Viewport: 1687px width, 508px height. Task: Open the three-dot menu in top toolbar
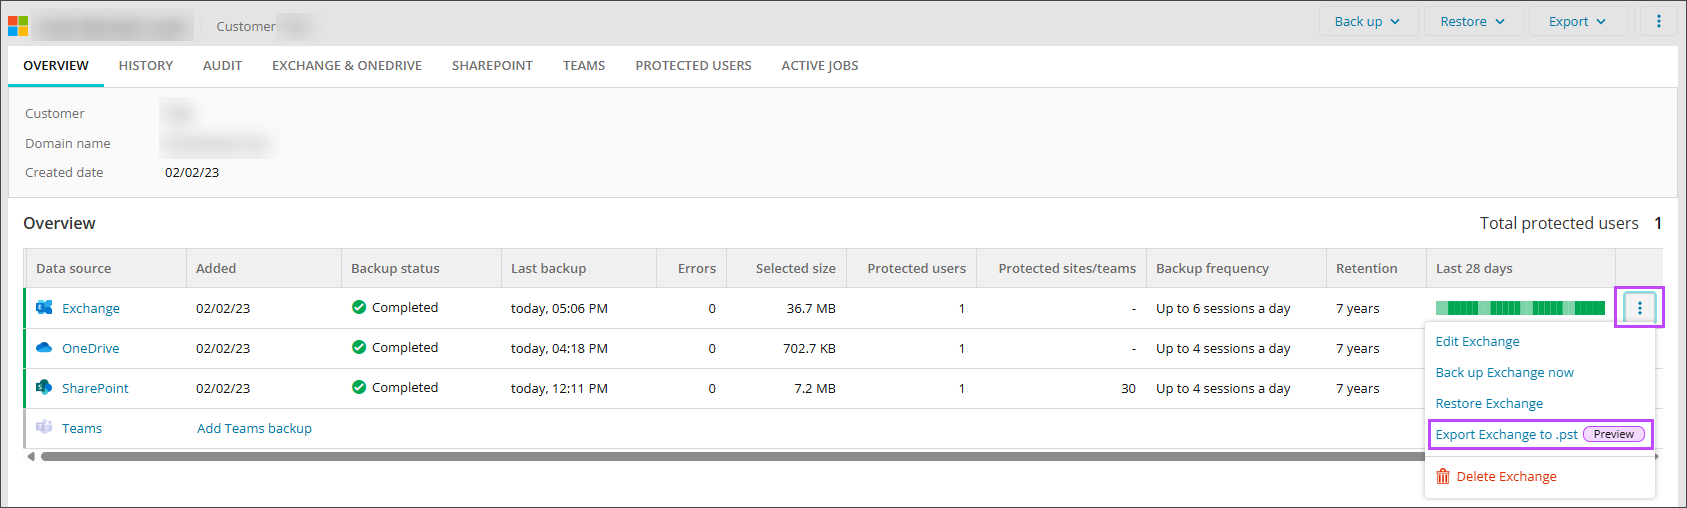point(1658,21)
